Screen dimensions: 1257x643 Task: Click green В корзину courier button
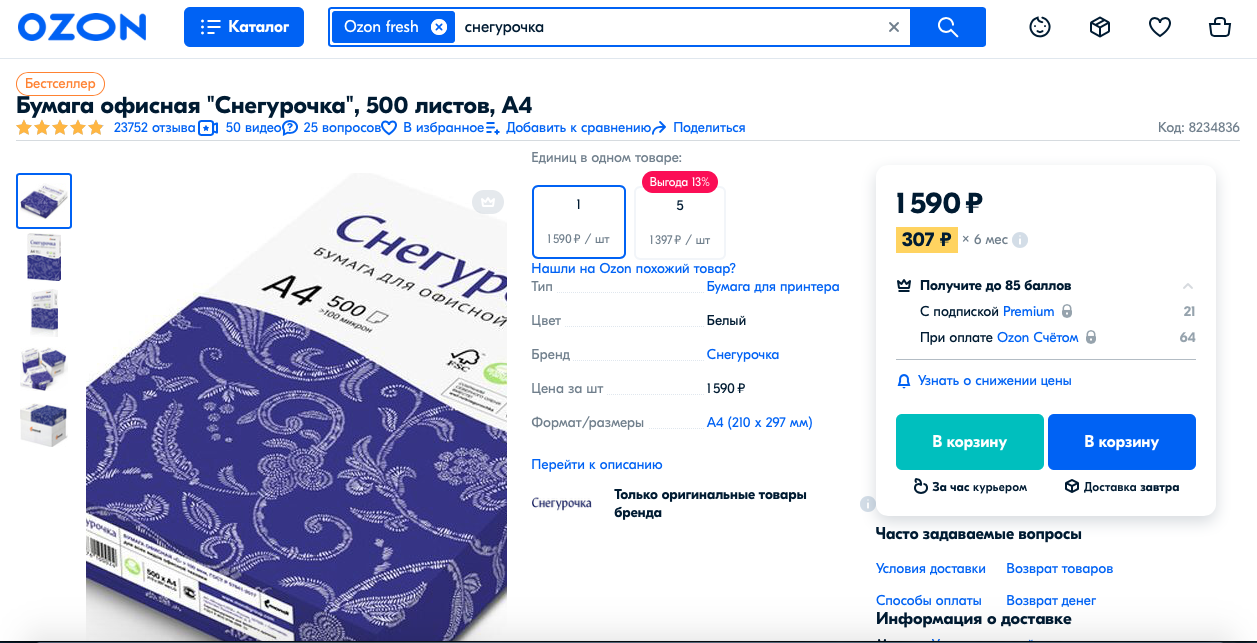tap(969, 442)
